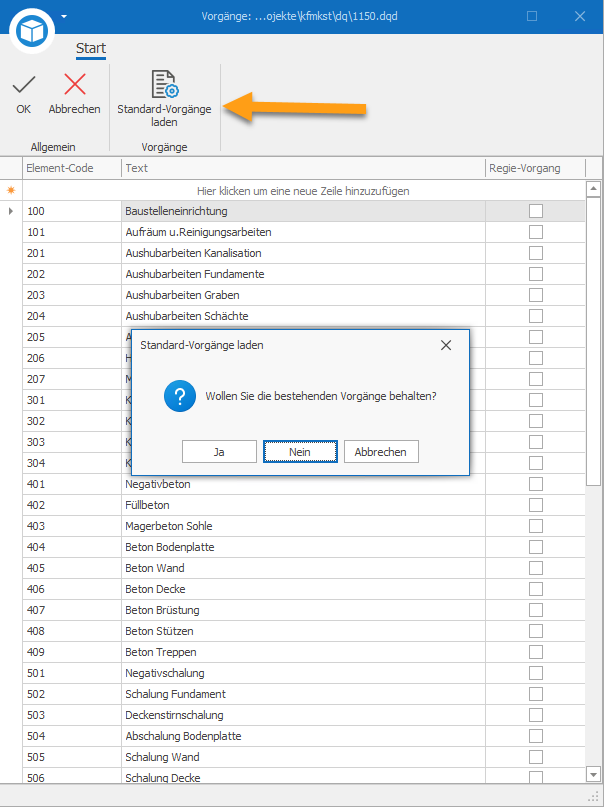Toggle Regie-Vorgang for row 404
Screen dimensions: 604x807
tap(536, 547)
